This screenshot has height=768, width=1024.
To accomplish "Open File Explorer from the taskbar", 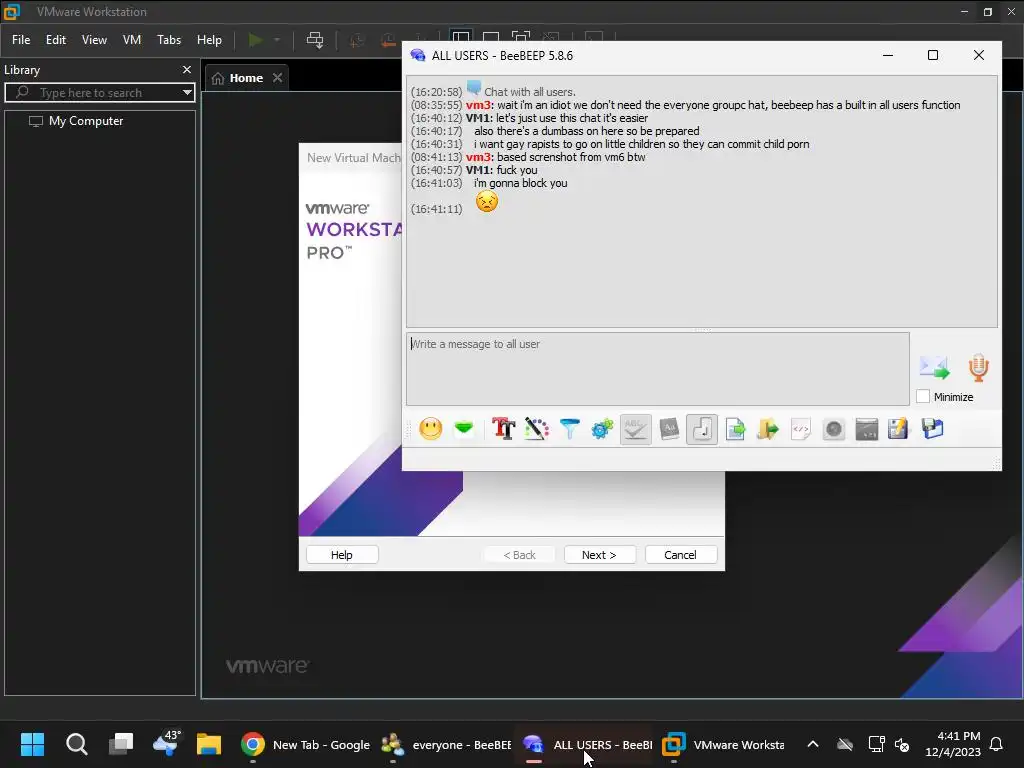I will (209, 744).
